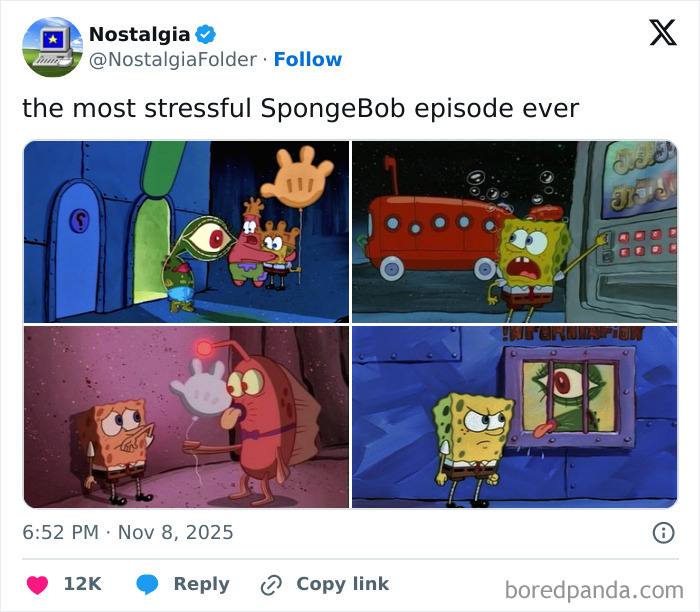The image size is (700, 612).
Task: Open the 12K likes count
Action: (83, 584)
